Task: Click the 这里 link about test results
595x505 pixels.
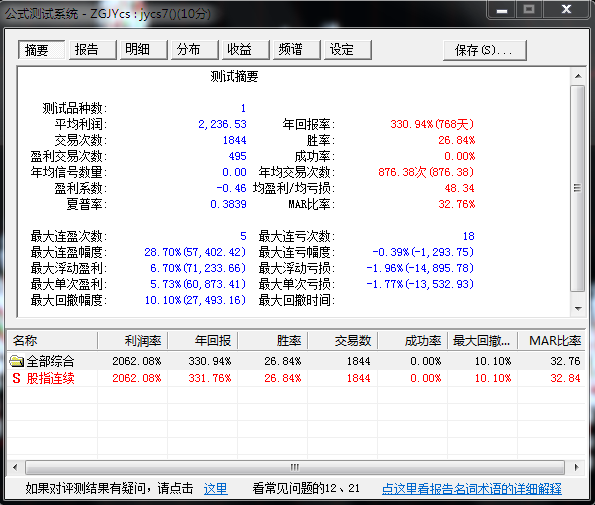Action: point(216,488)
